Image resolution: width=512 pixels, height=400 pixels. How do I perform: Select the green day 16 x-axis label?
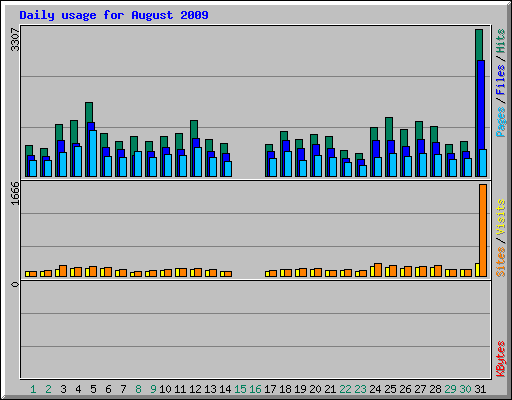coord(255,389)
